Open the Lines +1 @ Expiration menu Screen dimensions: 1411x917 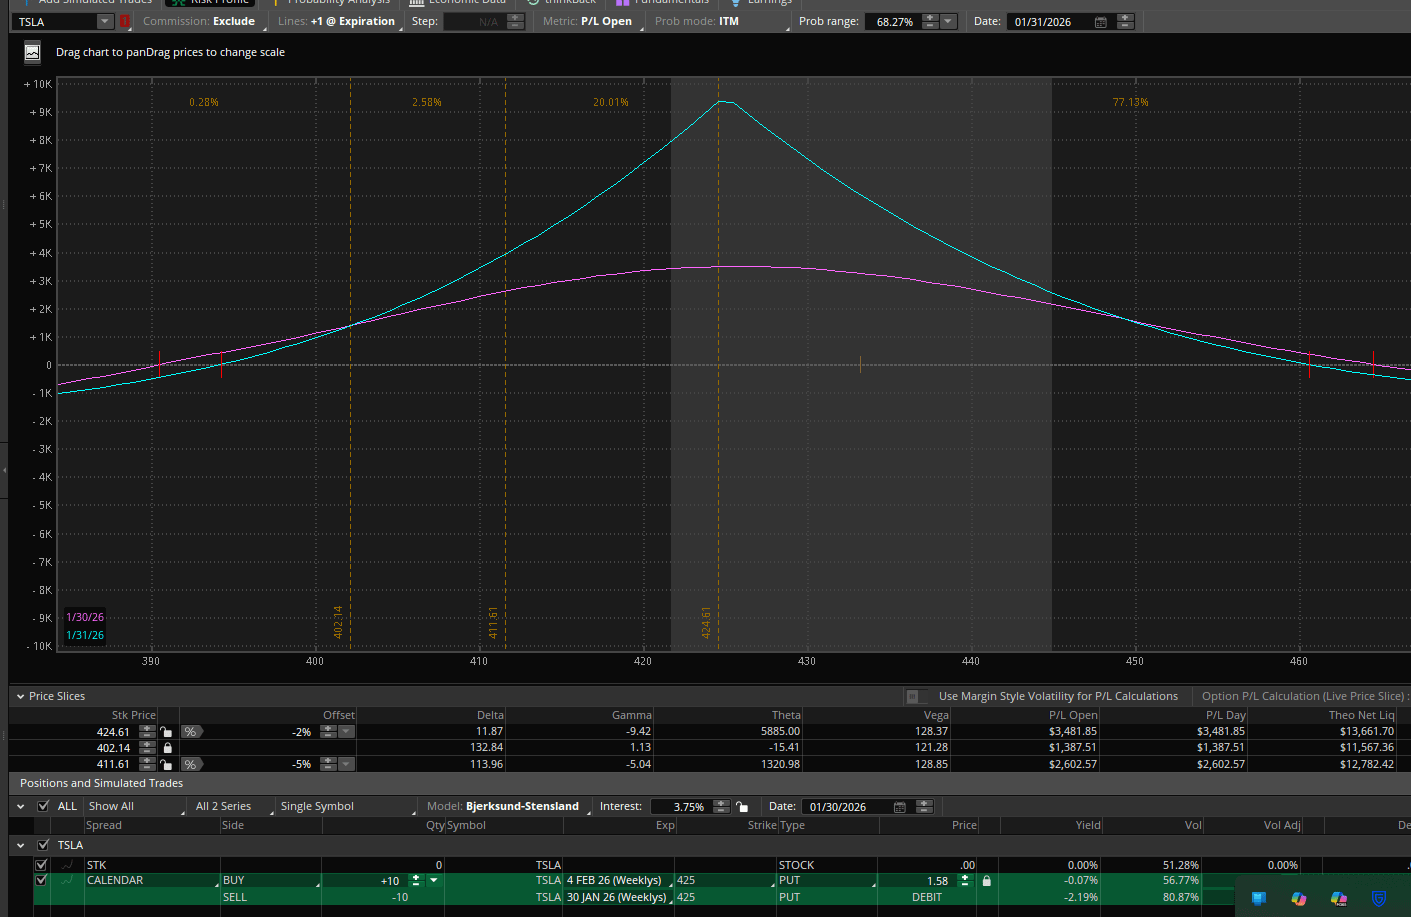click(x=339, y=21)
